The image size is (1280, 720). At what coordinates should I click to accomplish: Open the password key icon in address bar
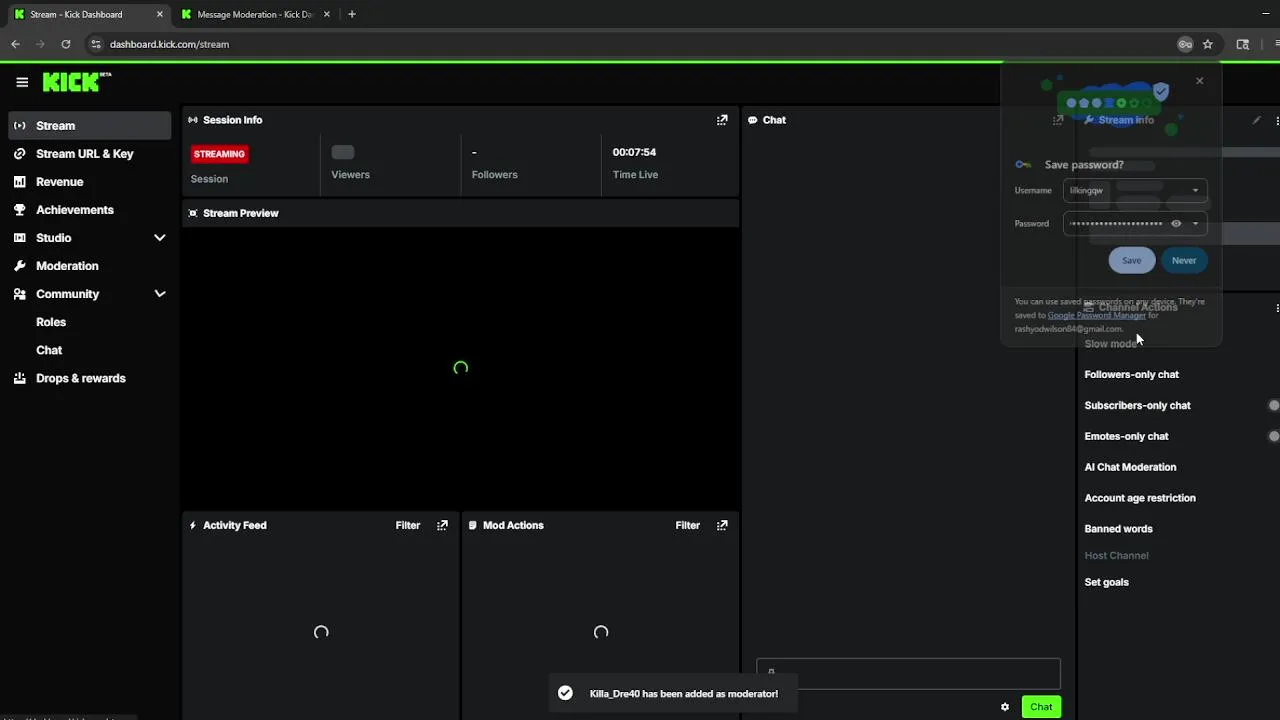point(1185,44)
